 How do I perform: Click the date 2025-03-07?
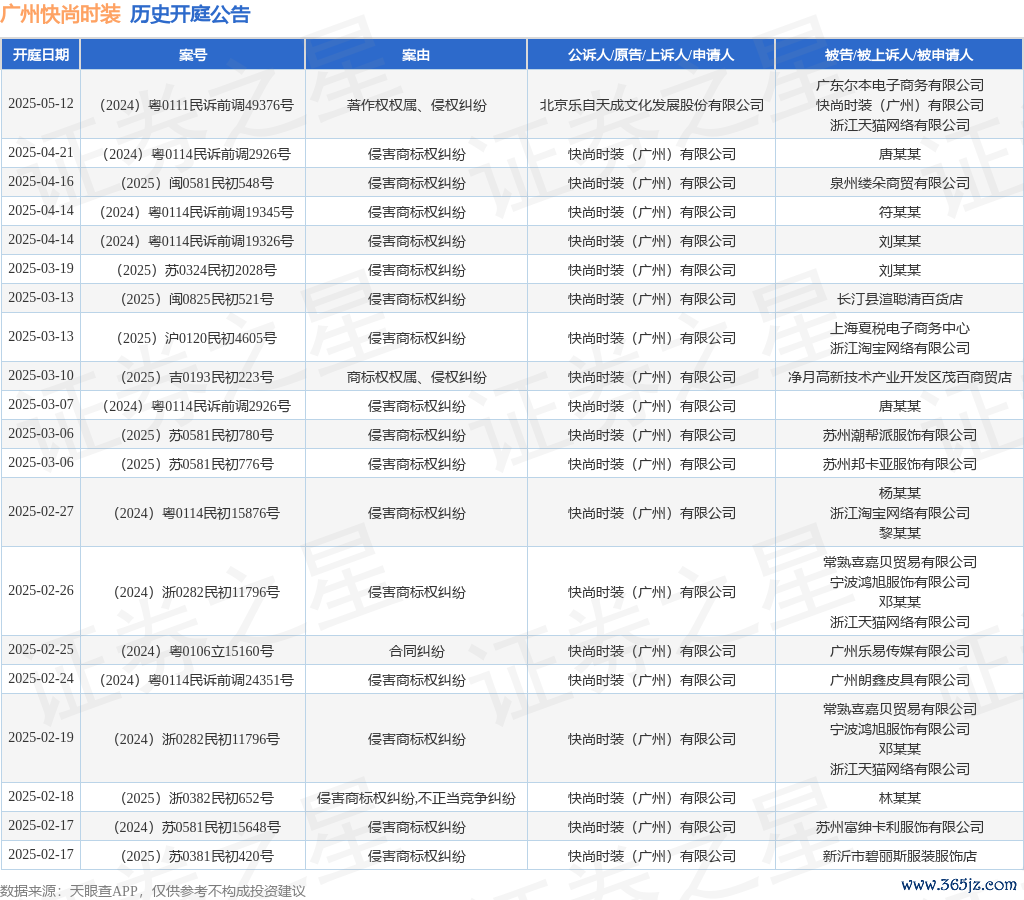(x=40, y=404)
